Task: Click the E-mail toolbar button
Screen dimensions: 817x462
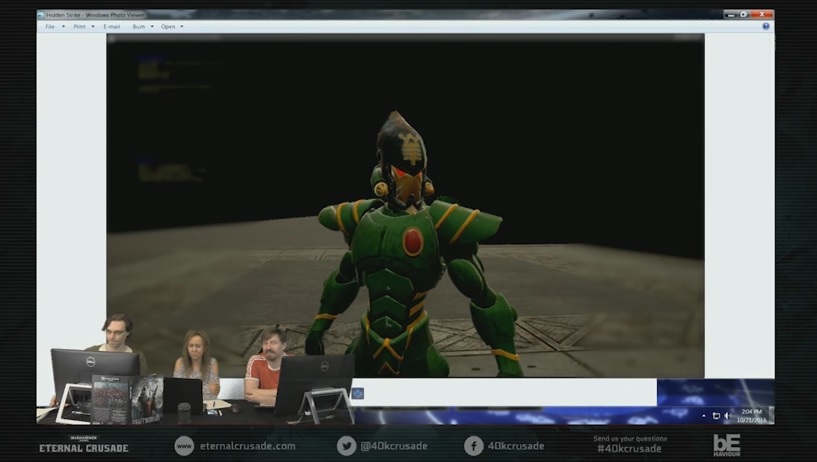Action: 112,27
